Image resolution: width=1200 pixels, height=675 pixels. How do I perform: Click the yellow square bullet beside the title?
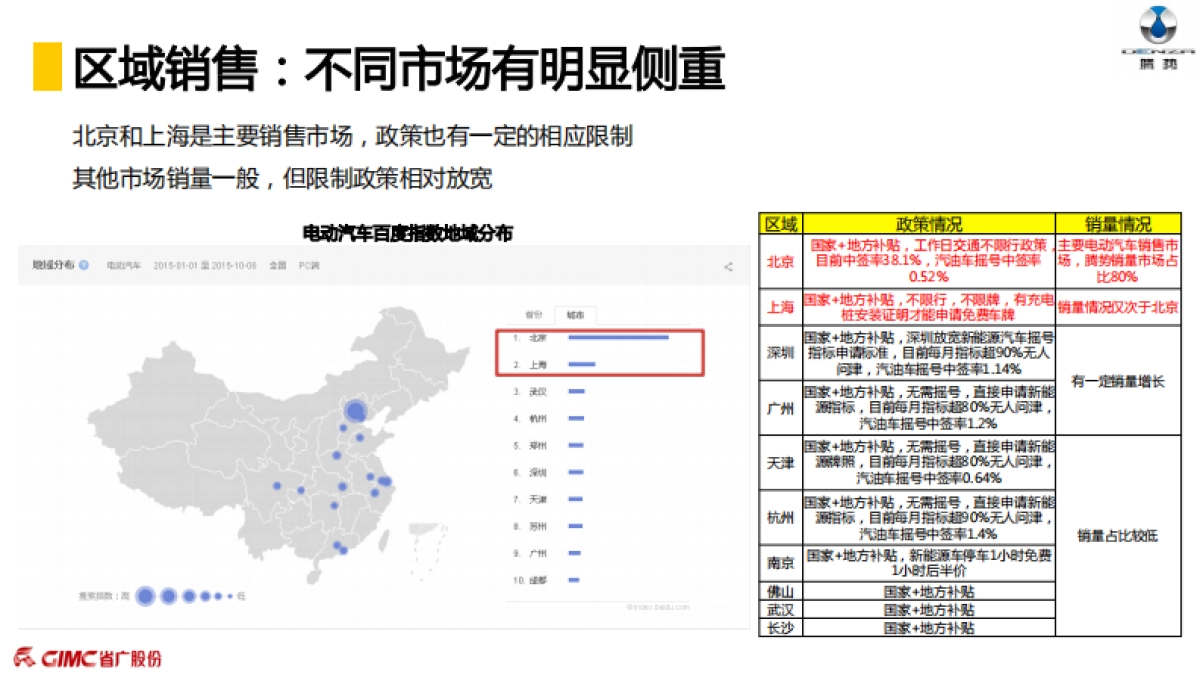click(45, 65)
